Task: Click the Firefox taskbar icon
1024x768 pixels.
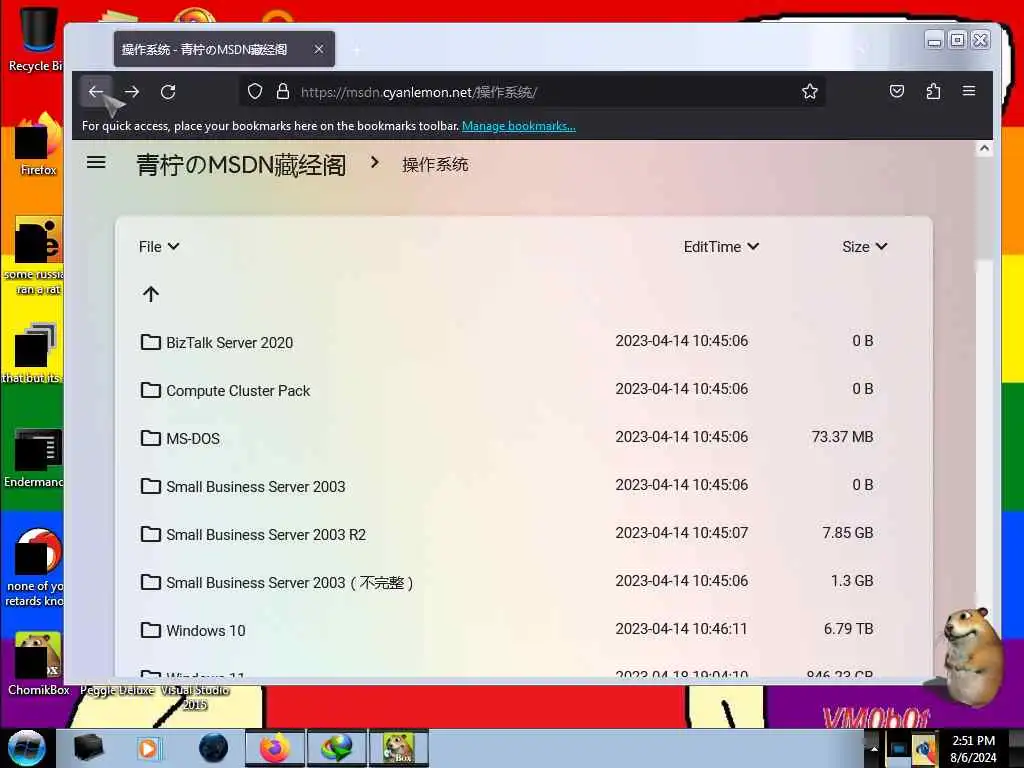Action: 274,748
